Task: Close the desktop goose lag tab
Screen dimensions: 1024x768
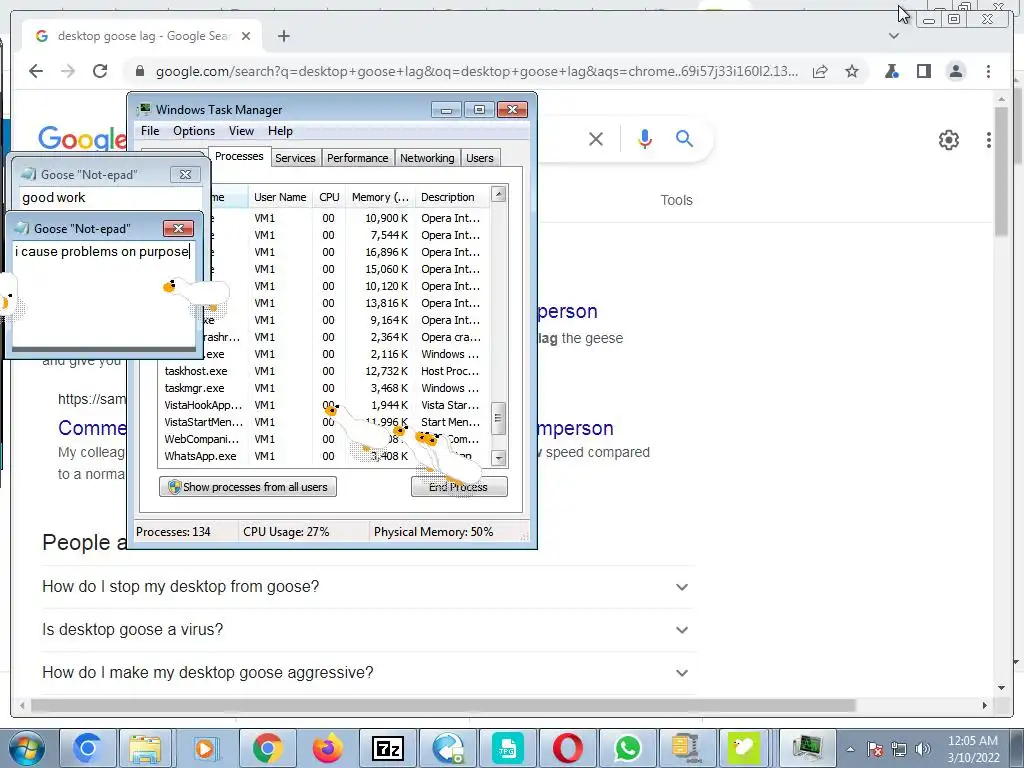Action: point(246,36)
